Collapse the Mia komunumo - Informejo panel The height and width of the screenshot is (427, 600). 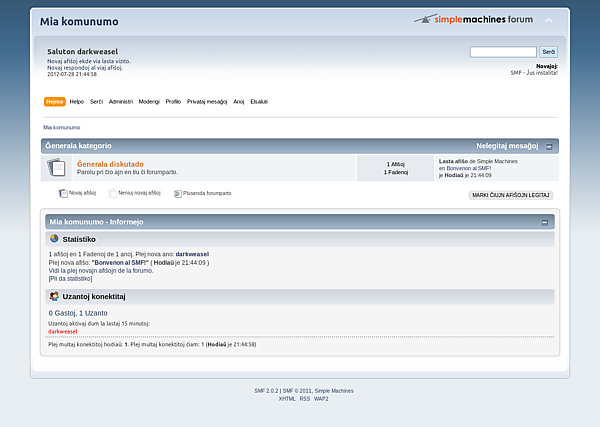pos(544,221)
